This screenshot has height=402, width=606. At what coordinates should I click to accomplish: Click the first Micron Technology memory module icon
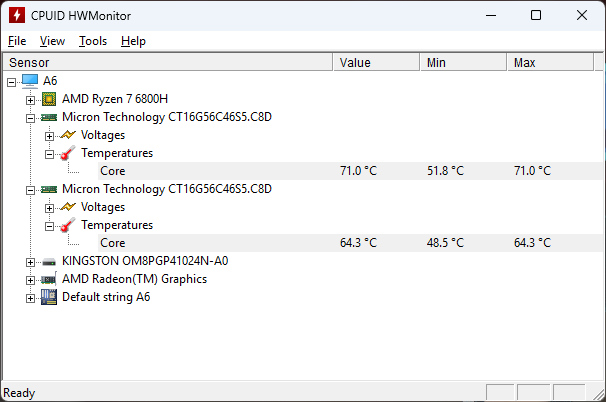tap(48, 117)
